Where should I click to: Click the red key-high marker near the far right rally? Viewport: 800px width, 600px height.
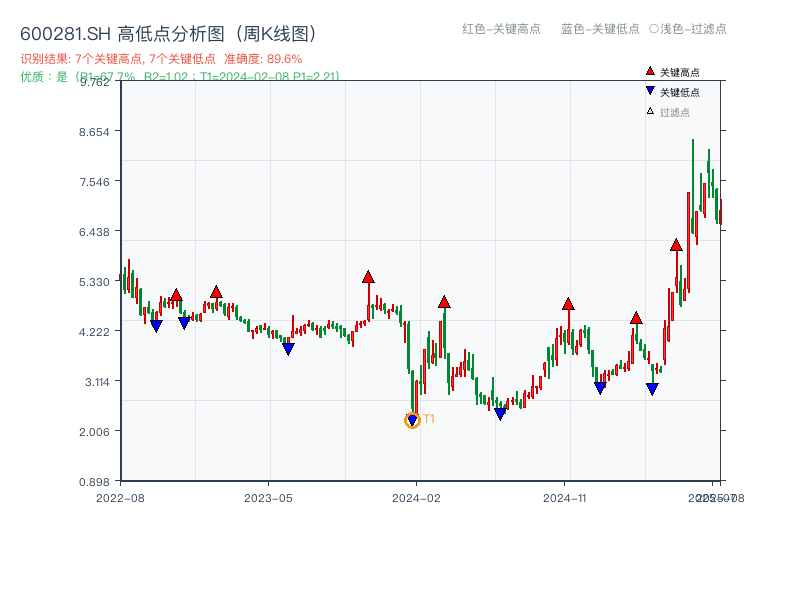677,242
